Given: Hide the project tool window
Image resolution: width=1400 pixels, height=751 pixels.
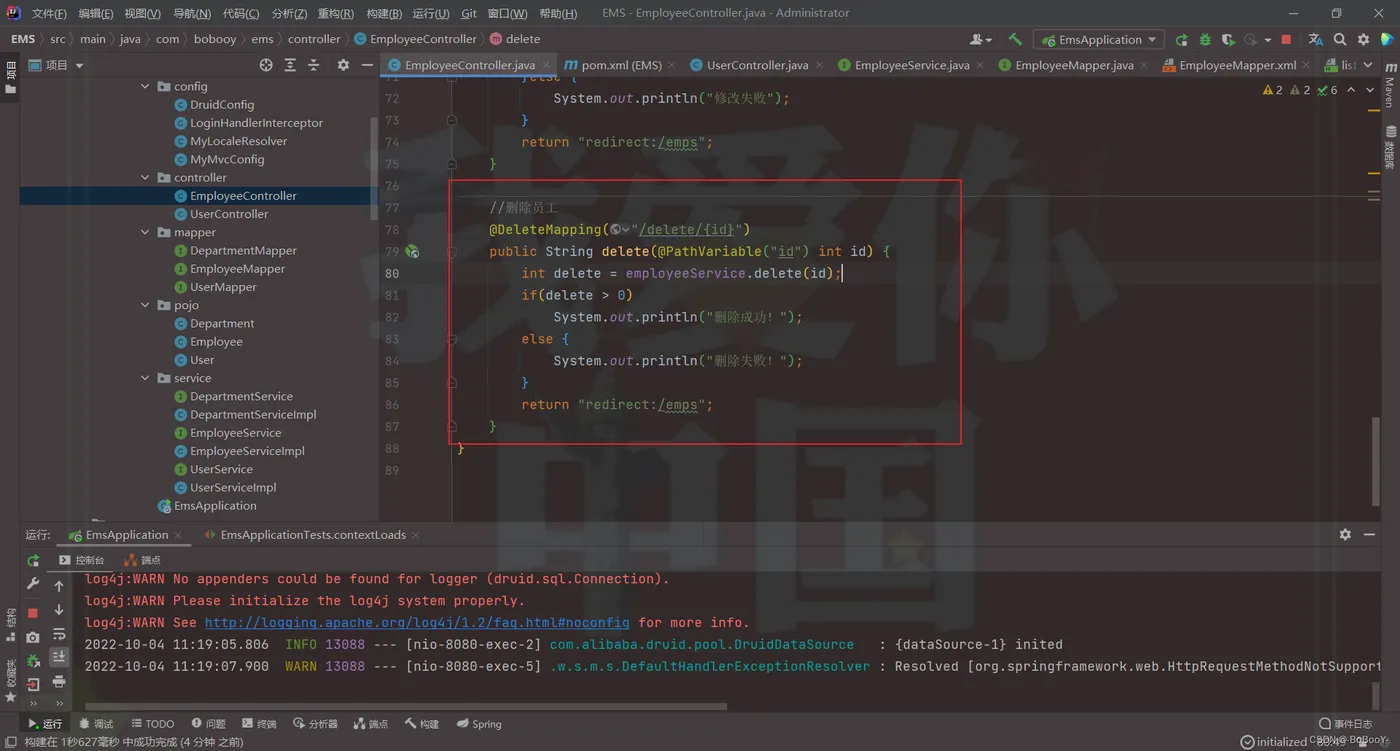Looking at the screenshot, I should (367, 65).
